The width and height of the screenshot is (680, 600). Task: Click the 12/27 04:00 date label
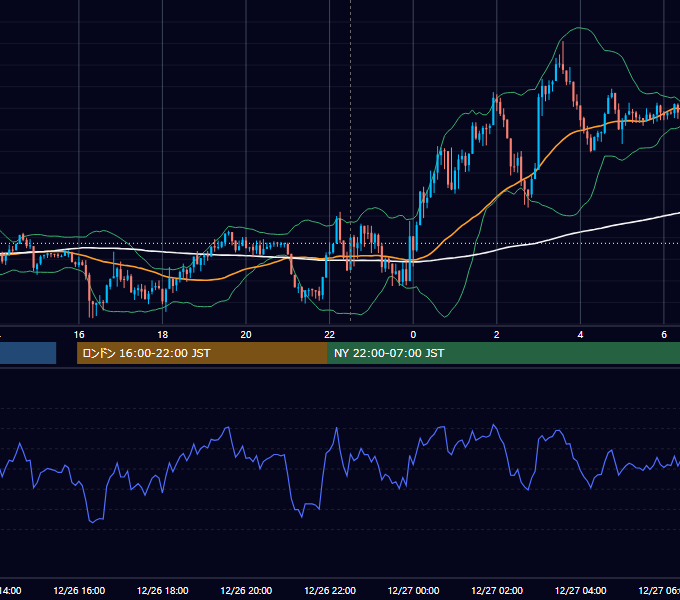581,590
